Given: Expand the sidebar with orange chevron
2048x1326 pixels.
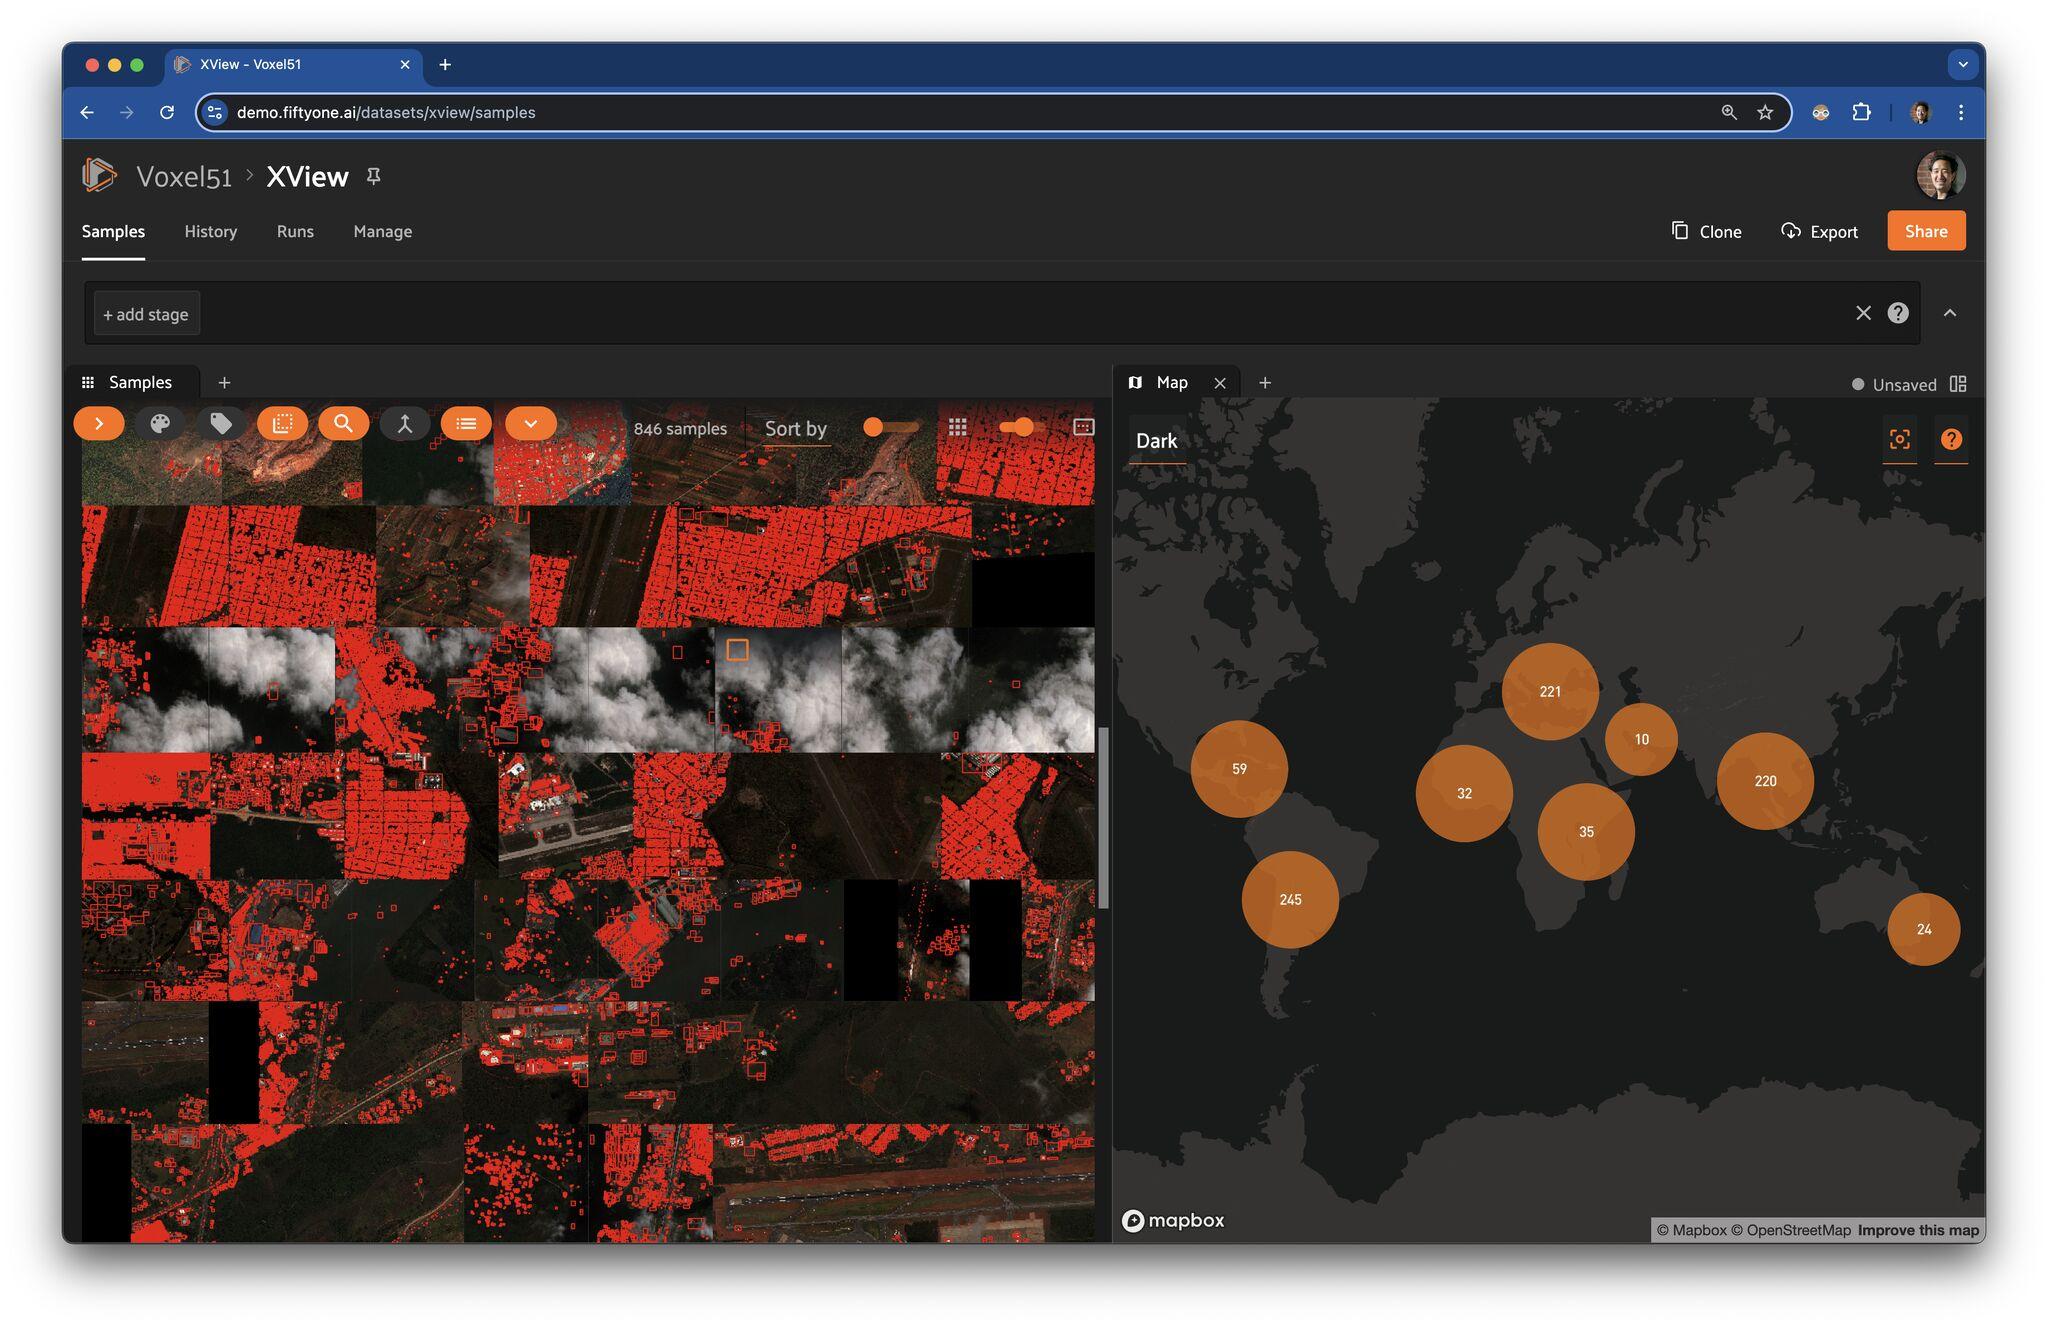Looking at the screenshot, I should (x=99, y=424).
